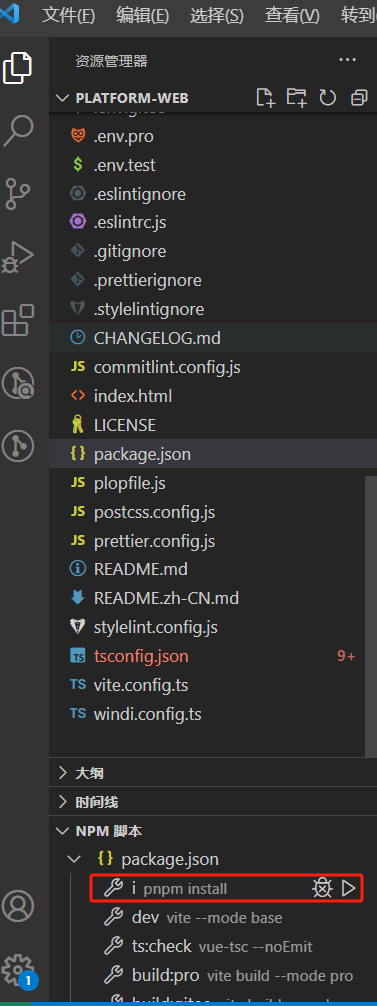Open the .env.test file
The width and height of the screenshot is (377, 1006).
[x=213, y=165]
